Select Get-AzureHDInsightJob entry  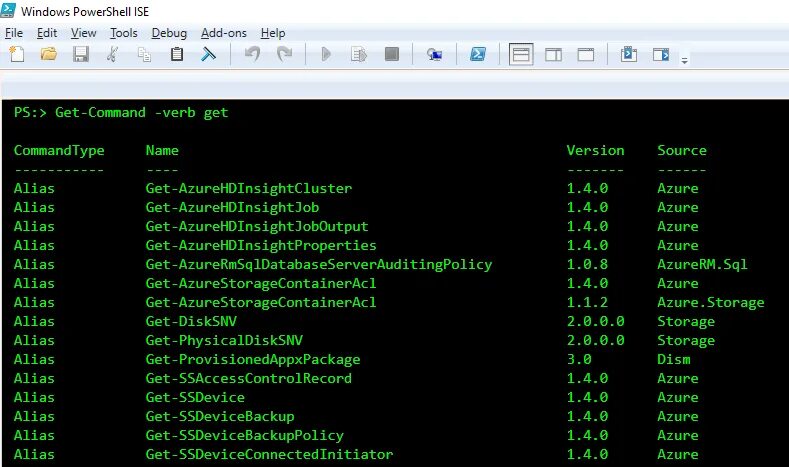pyautogui.click(x=232, y=207)
